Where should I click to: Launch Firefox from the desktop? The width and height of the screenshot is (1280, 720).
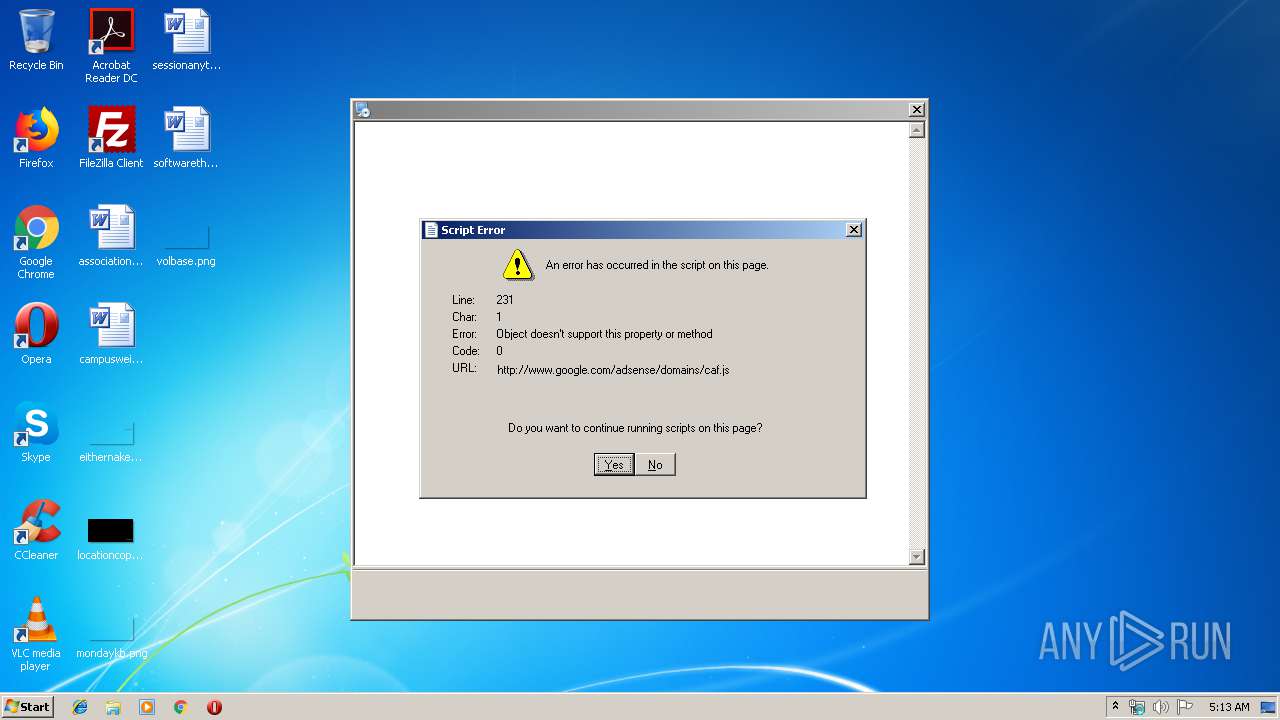(36, 138)
